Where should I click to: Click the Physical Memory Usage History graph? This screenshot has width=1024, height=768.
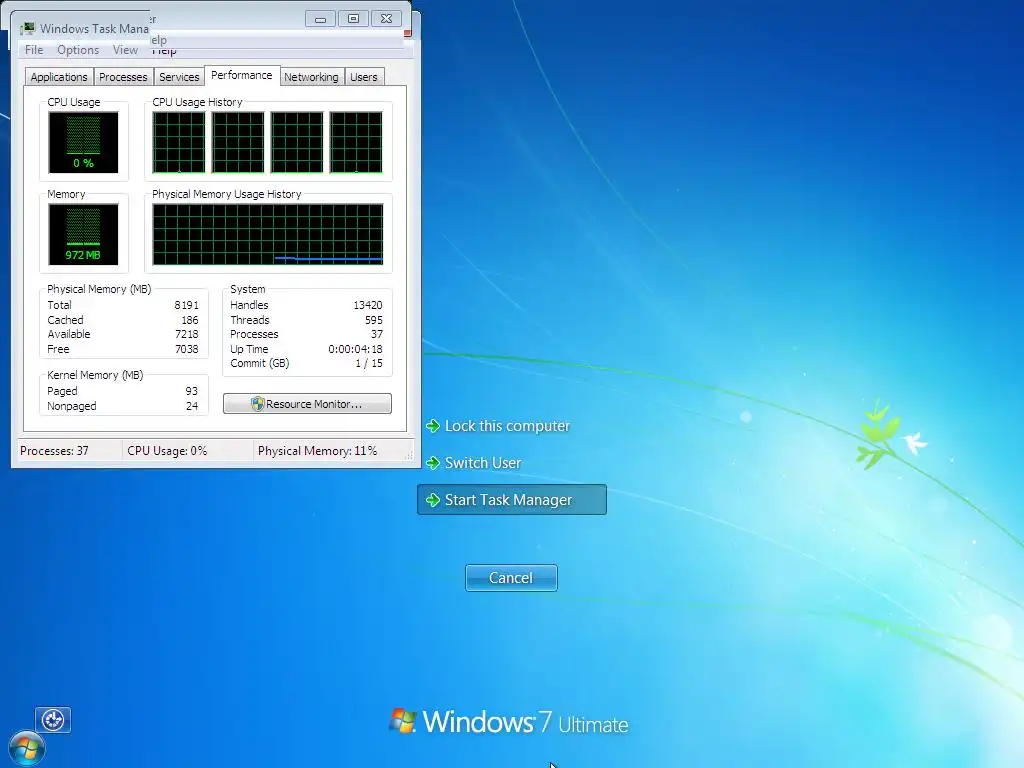coord(268,234)
